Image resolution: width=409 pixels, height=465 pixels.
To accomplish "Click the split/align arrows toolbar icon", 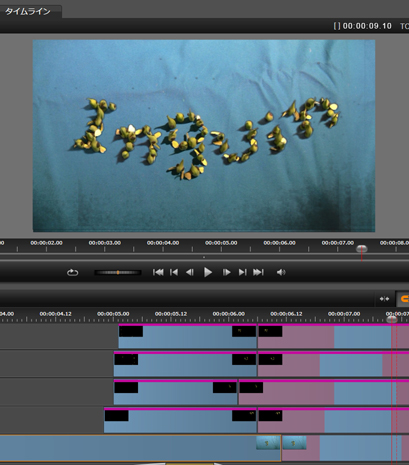I will [384, 299].
